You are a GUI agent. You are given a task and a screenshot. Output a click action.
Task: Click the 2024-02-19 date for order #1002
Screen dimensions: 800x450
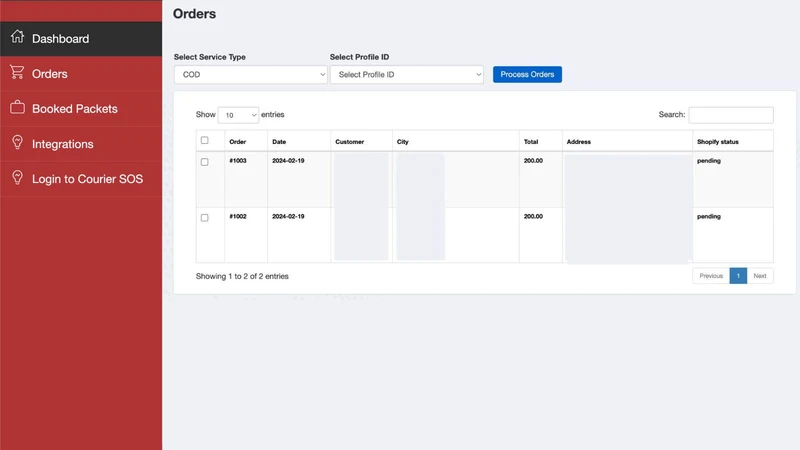pos(288,216)
